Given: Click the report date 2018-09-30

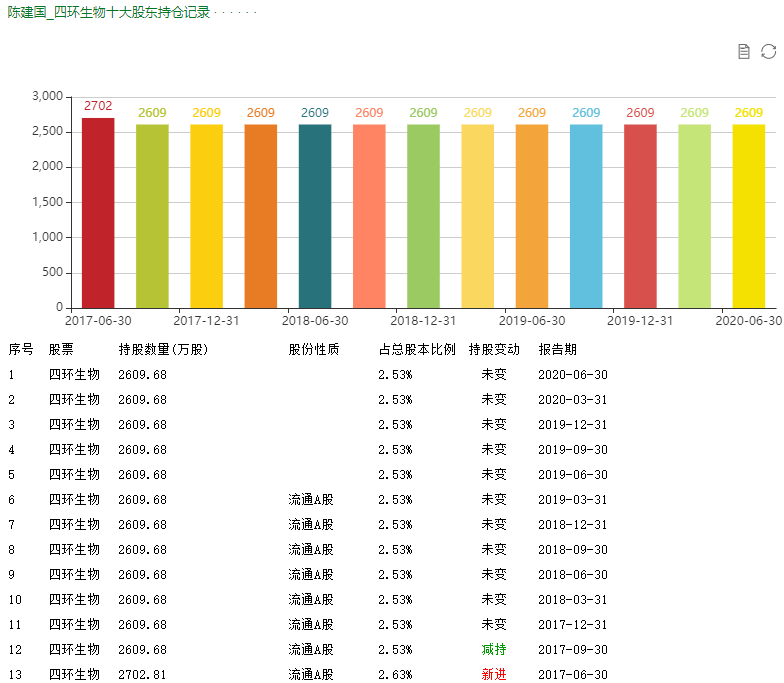Looking at the screenshot, I should pos(573,550).
